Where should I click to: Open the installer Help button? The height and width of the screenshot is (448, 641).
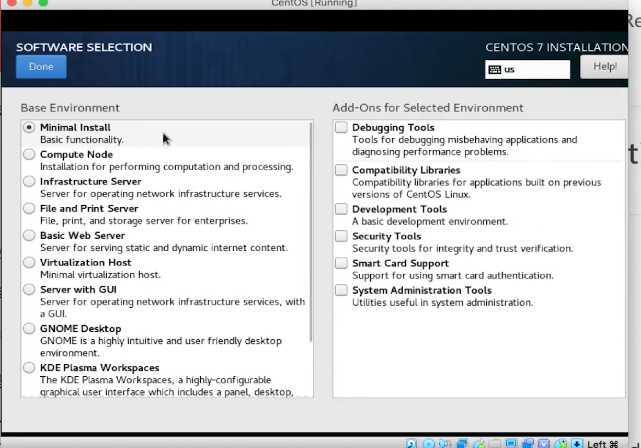click(604, 67)
